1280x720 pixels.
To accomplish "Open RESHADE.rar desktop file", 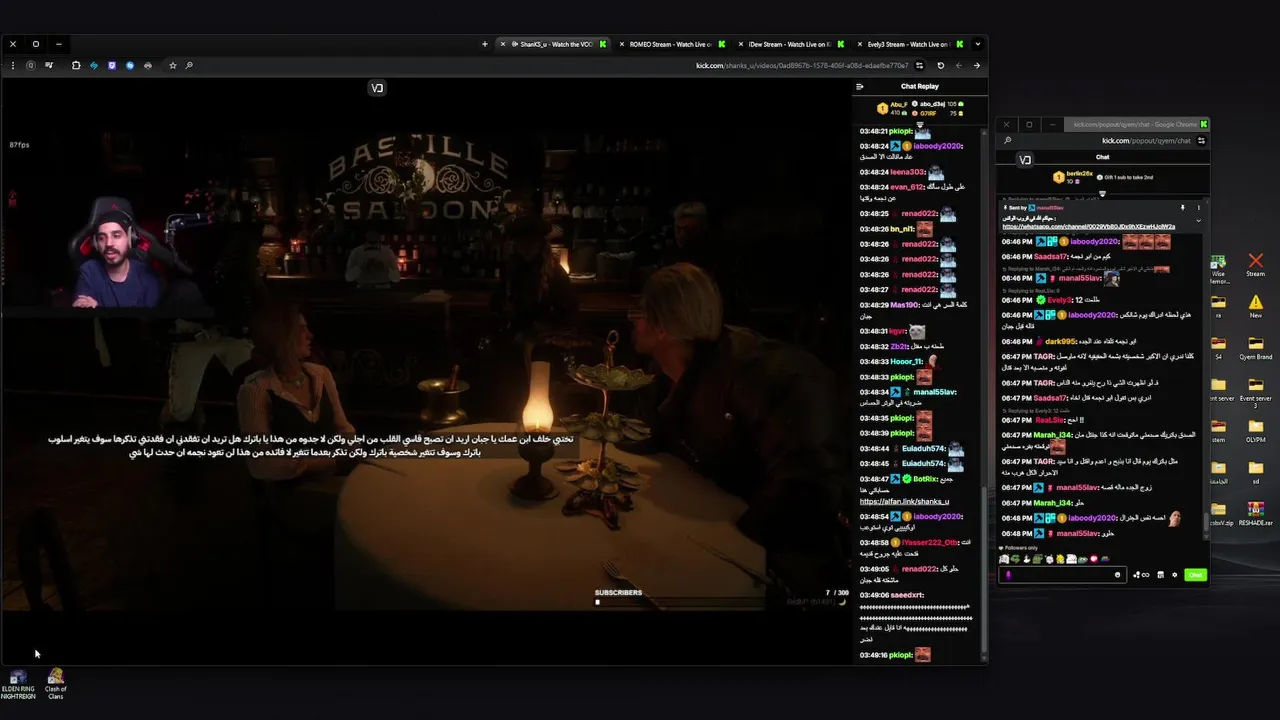I will pos(1255,514).
